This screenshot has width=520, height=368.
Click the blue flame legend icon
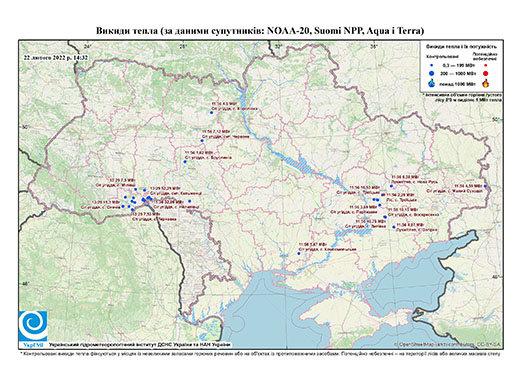click(432, 83)
